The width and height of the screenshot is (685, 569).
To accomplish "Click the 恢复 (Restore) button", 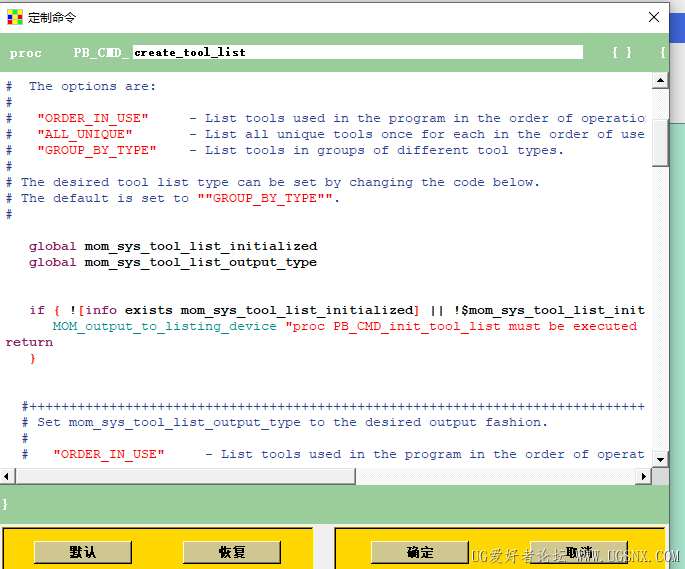I will [232, 552].
